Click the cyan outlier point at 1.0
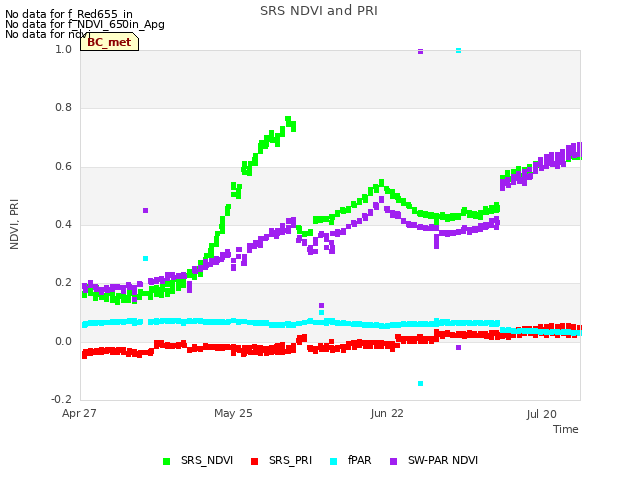 coord(458,51)
